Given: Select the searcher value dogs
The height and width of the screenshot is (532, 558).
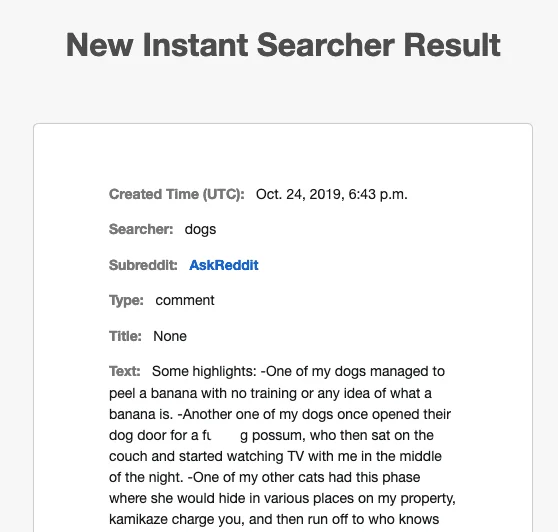Looking at the screenshot, I should [x=200, y=230].
